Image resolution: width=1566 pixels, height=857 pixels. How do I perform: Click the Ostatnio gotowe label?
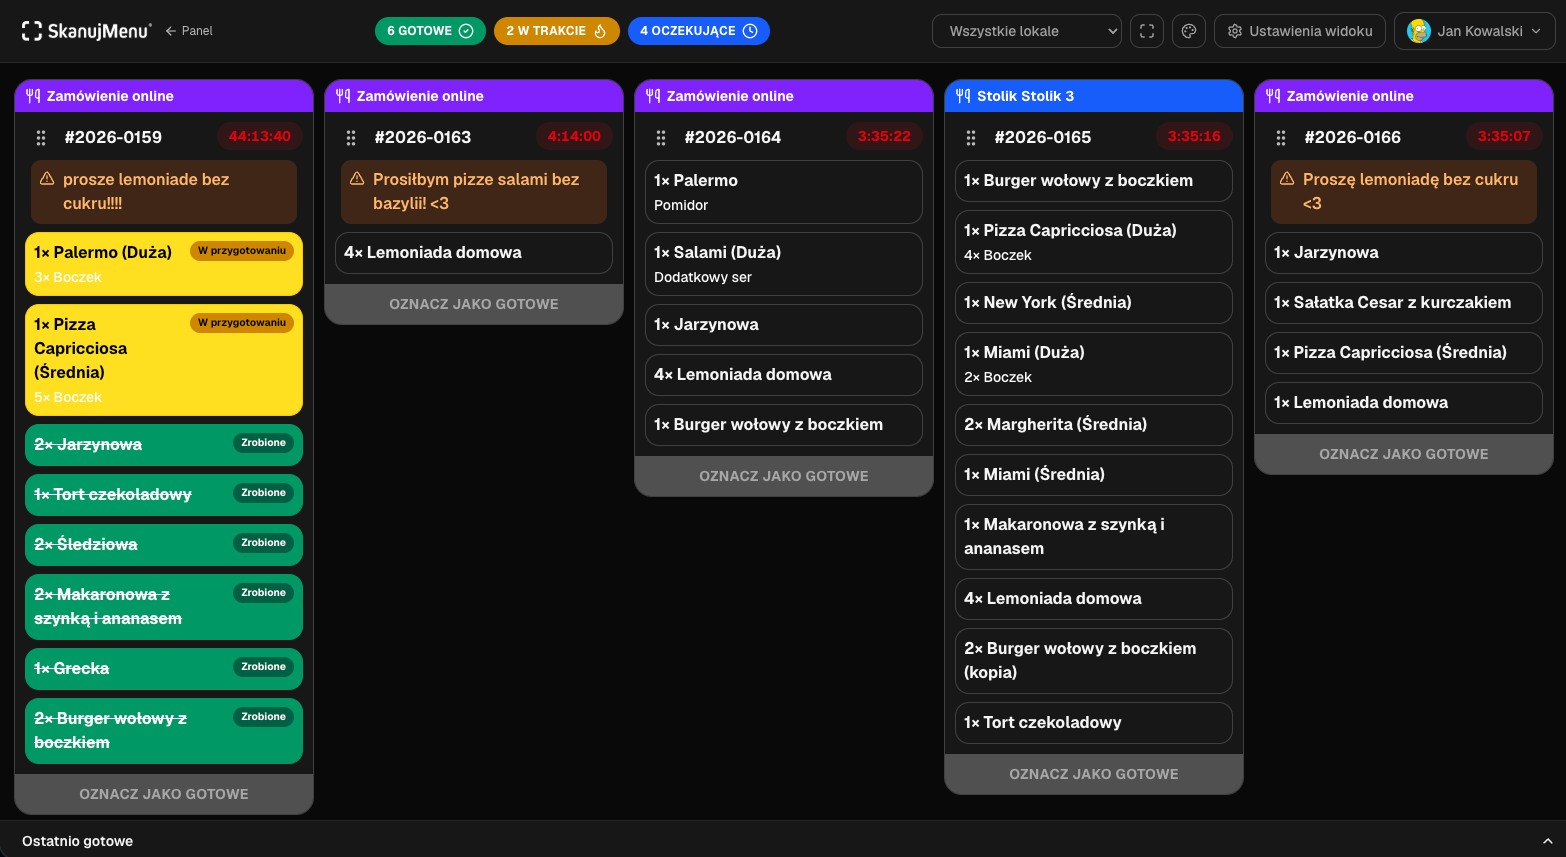click(78, 841)
